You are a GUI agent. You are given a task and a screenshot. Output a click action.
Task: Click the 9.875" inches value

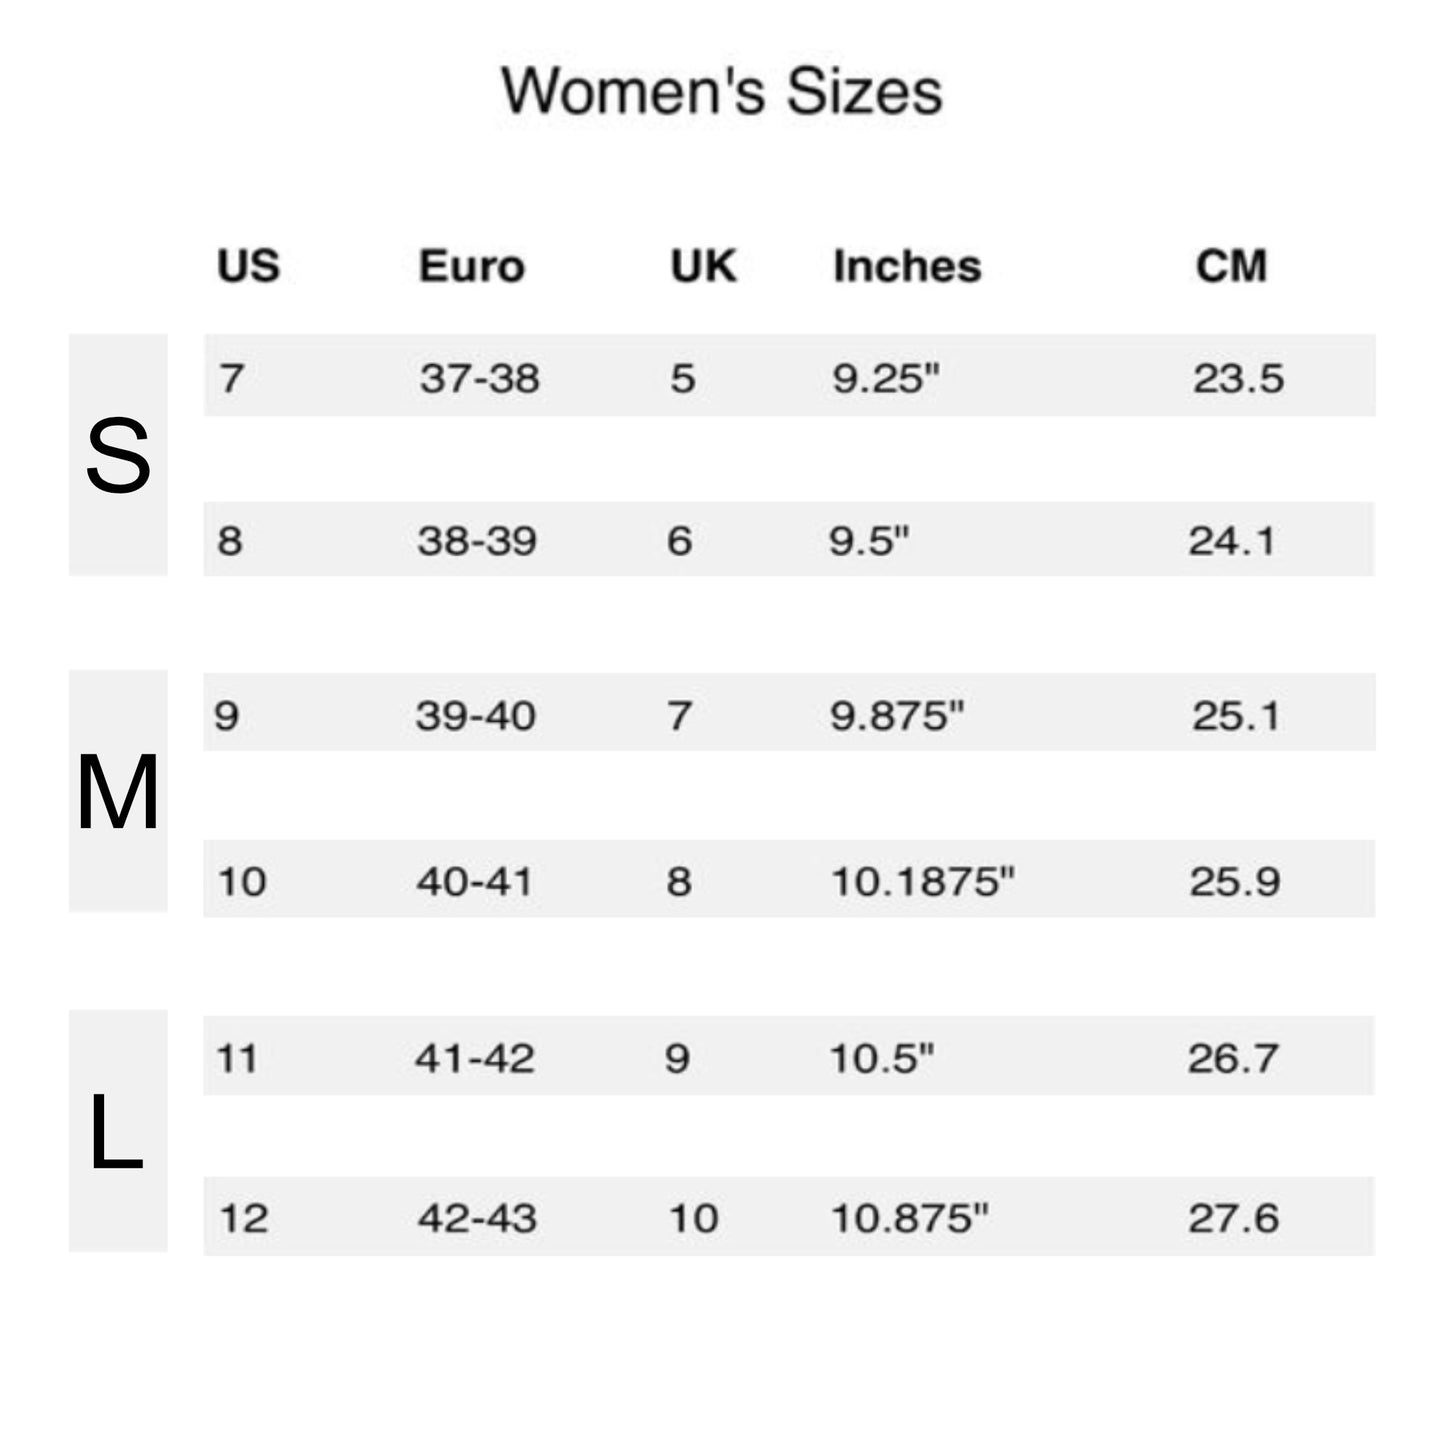897,715
